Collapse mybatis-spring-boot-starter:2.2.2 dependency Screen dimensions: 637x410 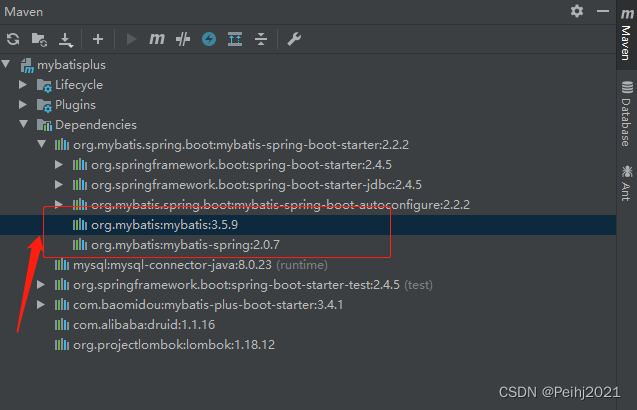(x=41, y=144)
